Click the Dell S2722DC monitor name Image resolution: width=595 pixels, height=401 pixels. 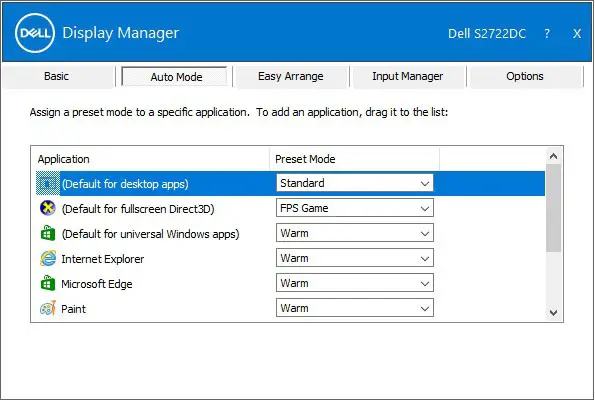click(x=487, y=34)
